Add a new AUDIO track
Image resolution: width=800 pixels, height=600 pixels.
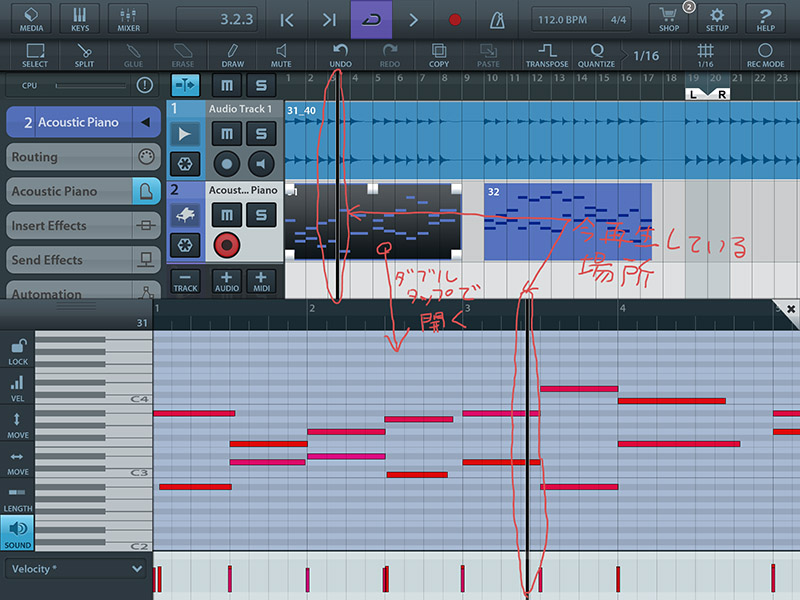(227, 282)
